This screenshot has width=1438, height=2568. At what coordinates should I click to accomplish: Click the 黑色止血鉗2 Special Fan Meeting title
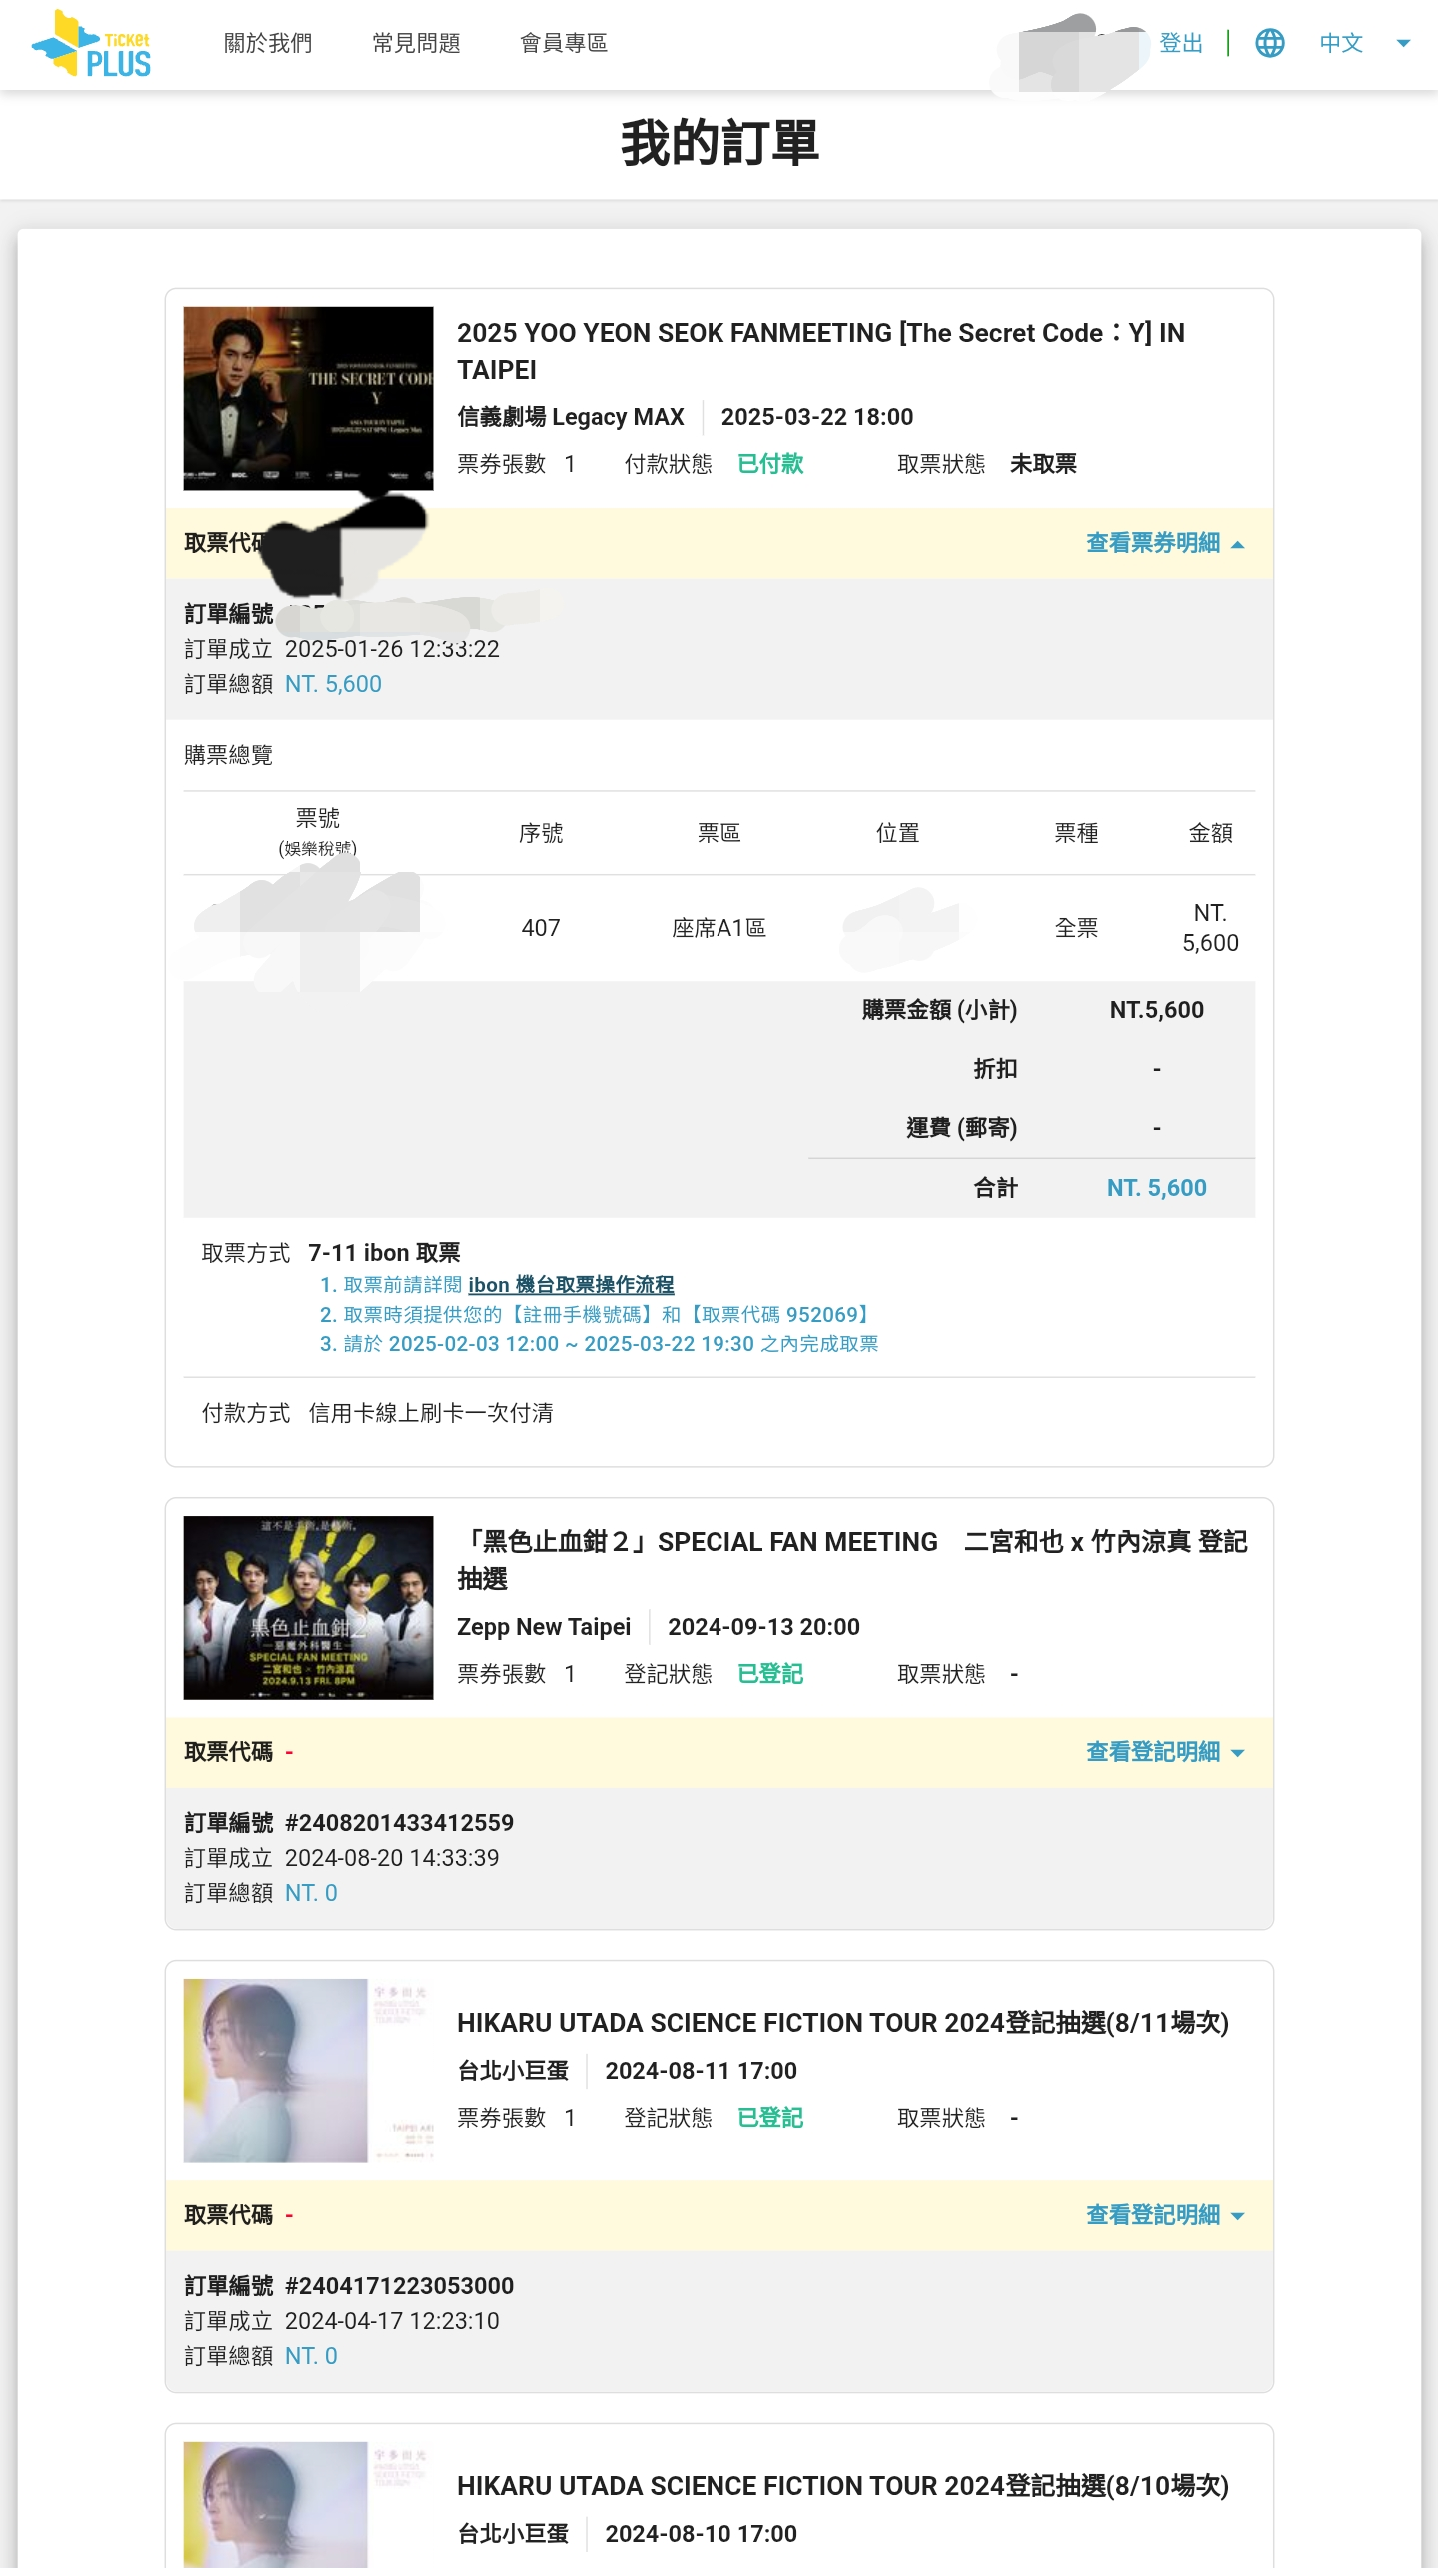(x=852, y=1560)
